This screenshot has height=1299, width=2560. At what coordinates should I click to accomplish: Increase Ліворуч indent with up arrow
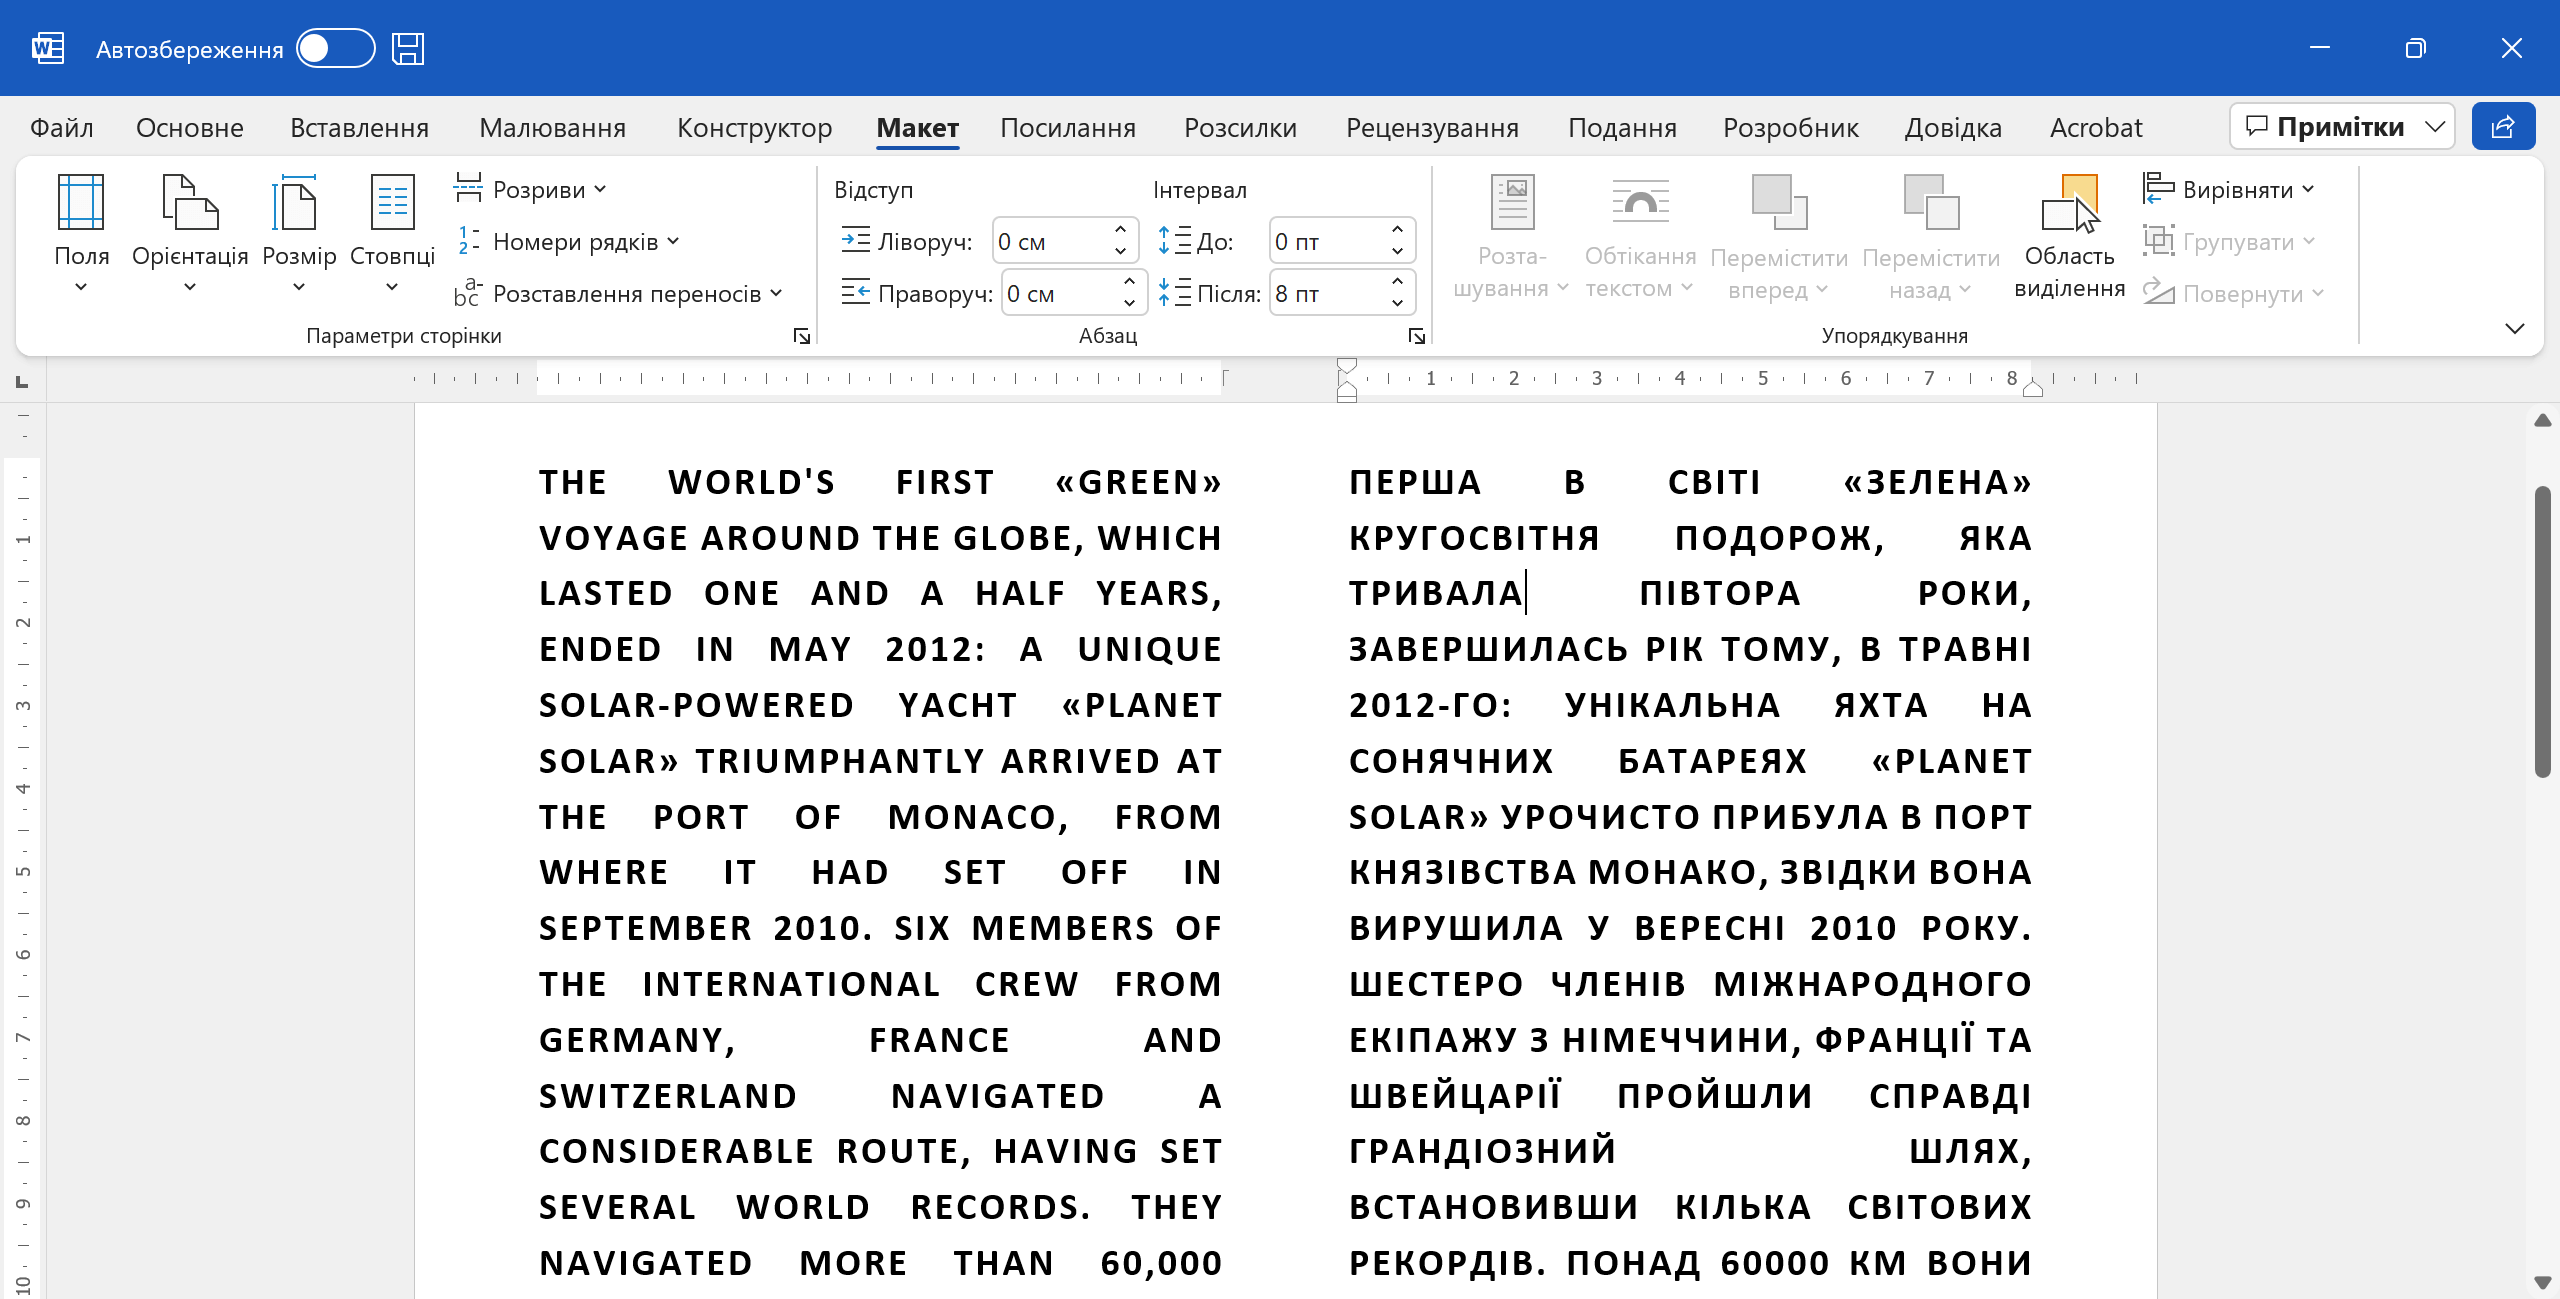tap(1120, 230)
